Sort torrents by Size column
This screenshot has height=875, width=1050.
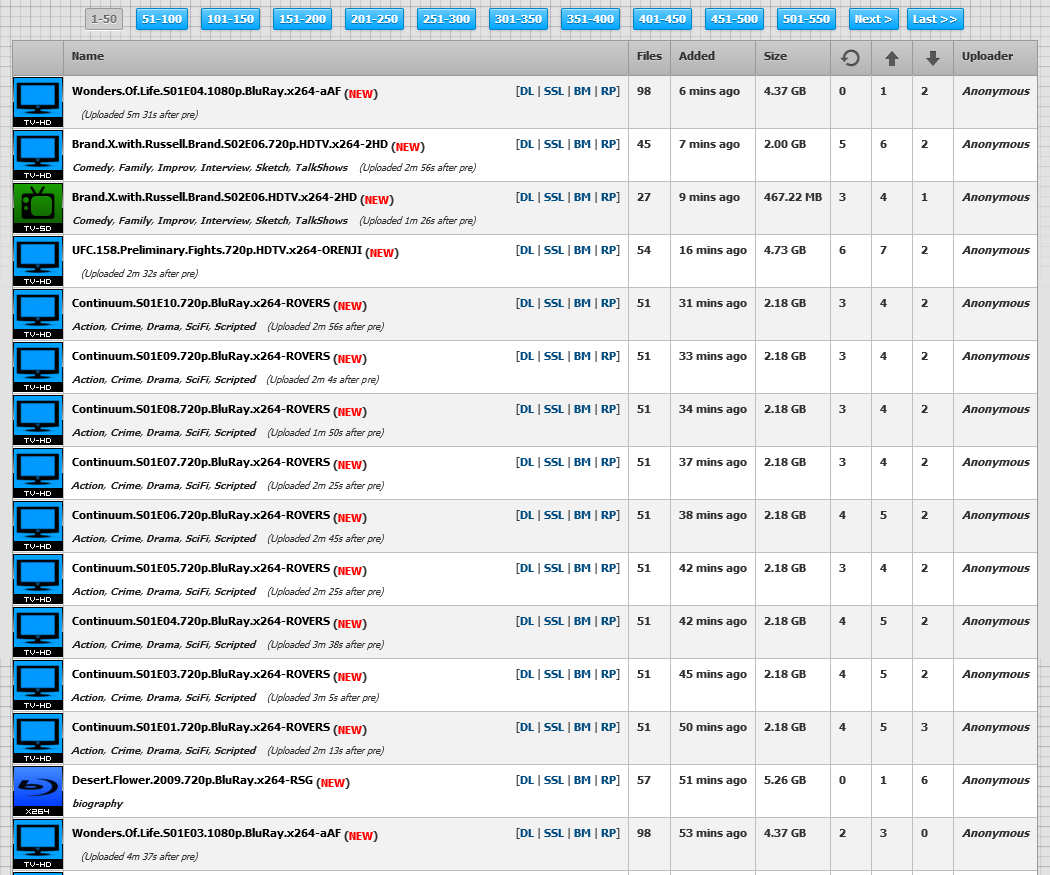click(x=775, y=56)
